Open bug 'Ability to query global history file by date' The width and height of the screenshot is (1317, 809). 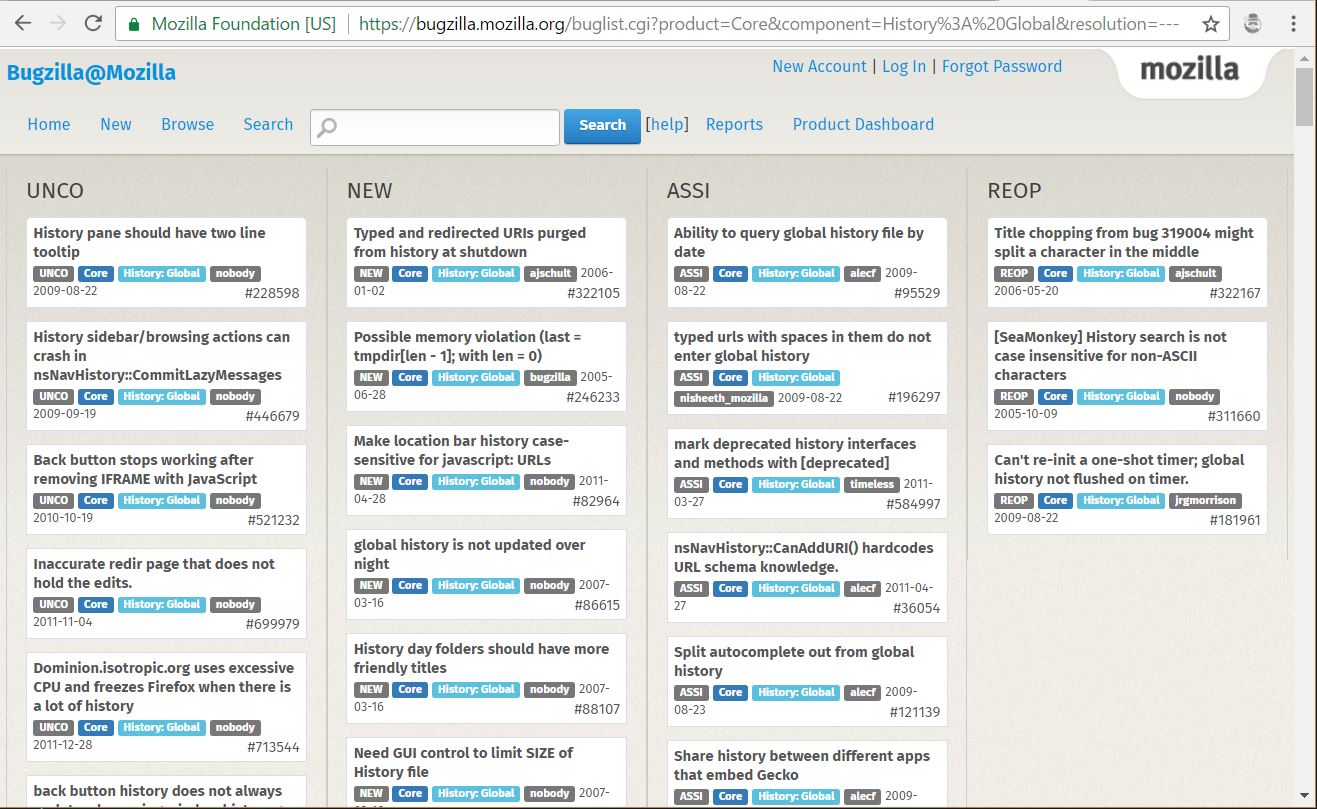pos(799,242)
